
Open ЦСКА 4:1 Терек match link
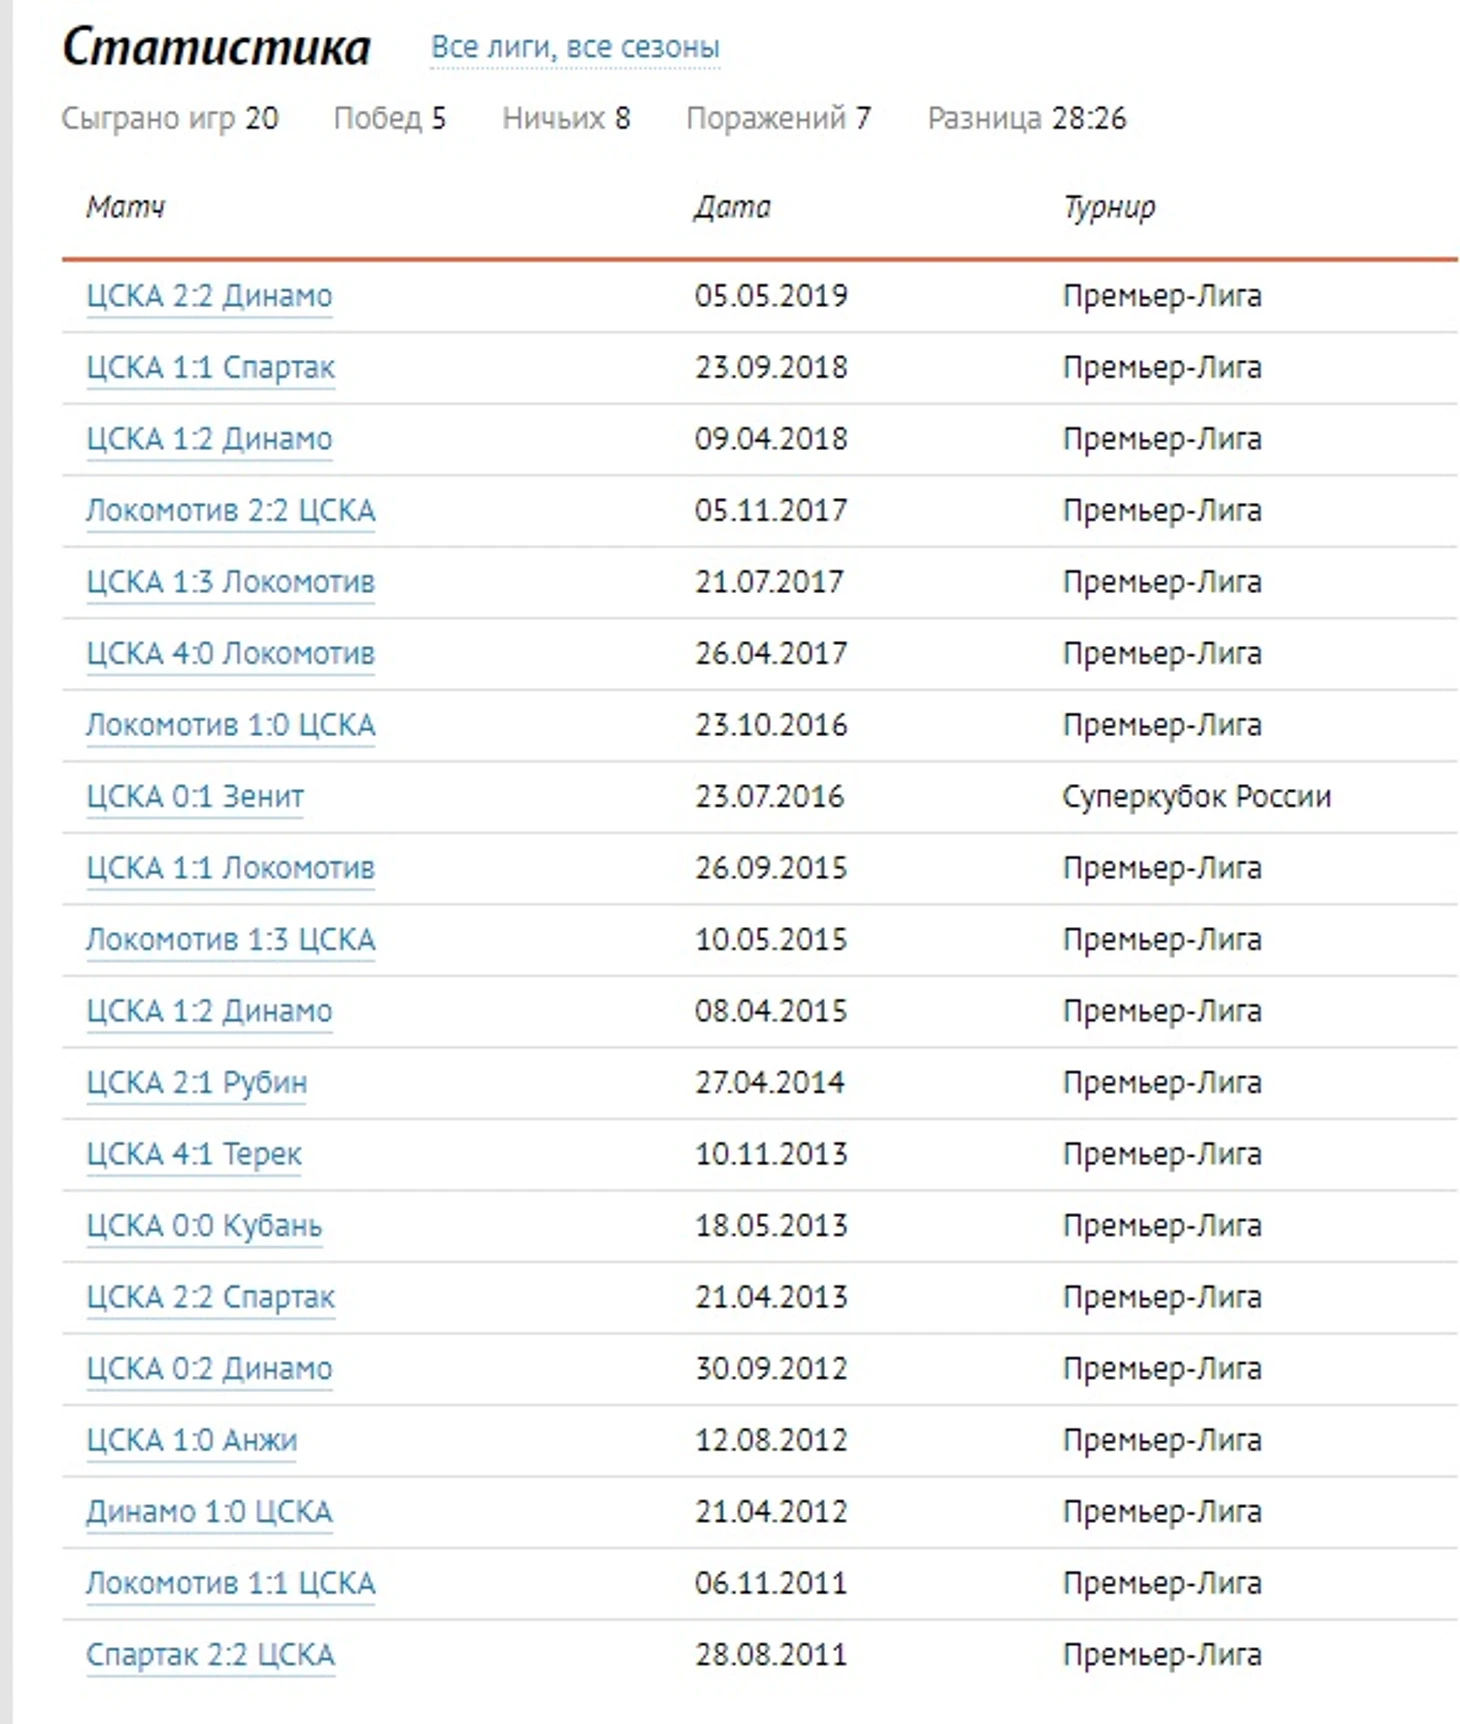click(x=194, y=1154)
